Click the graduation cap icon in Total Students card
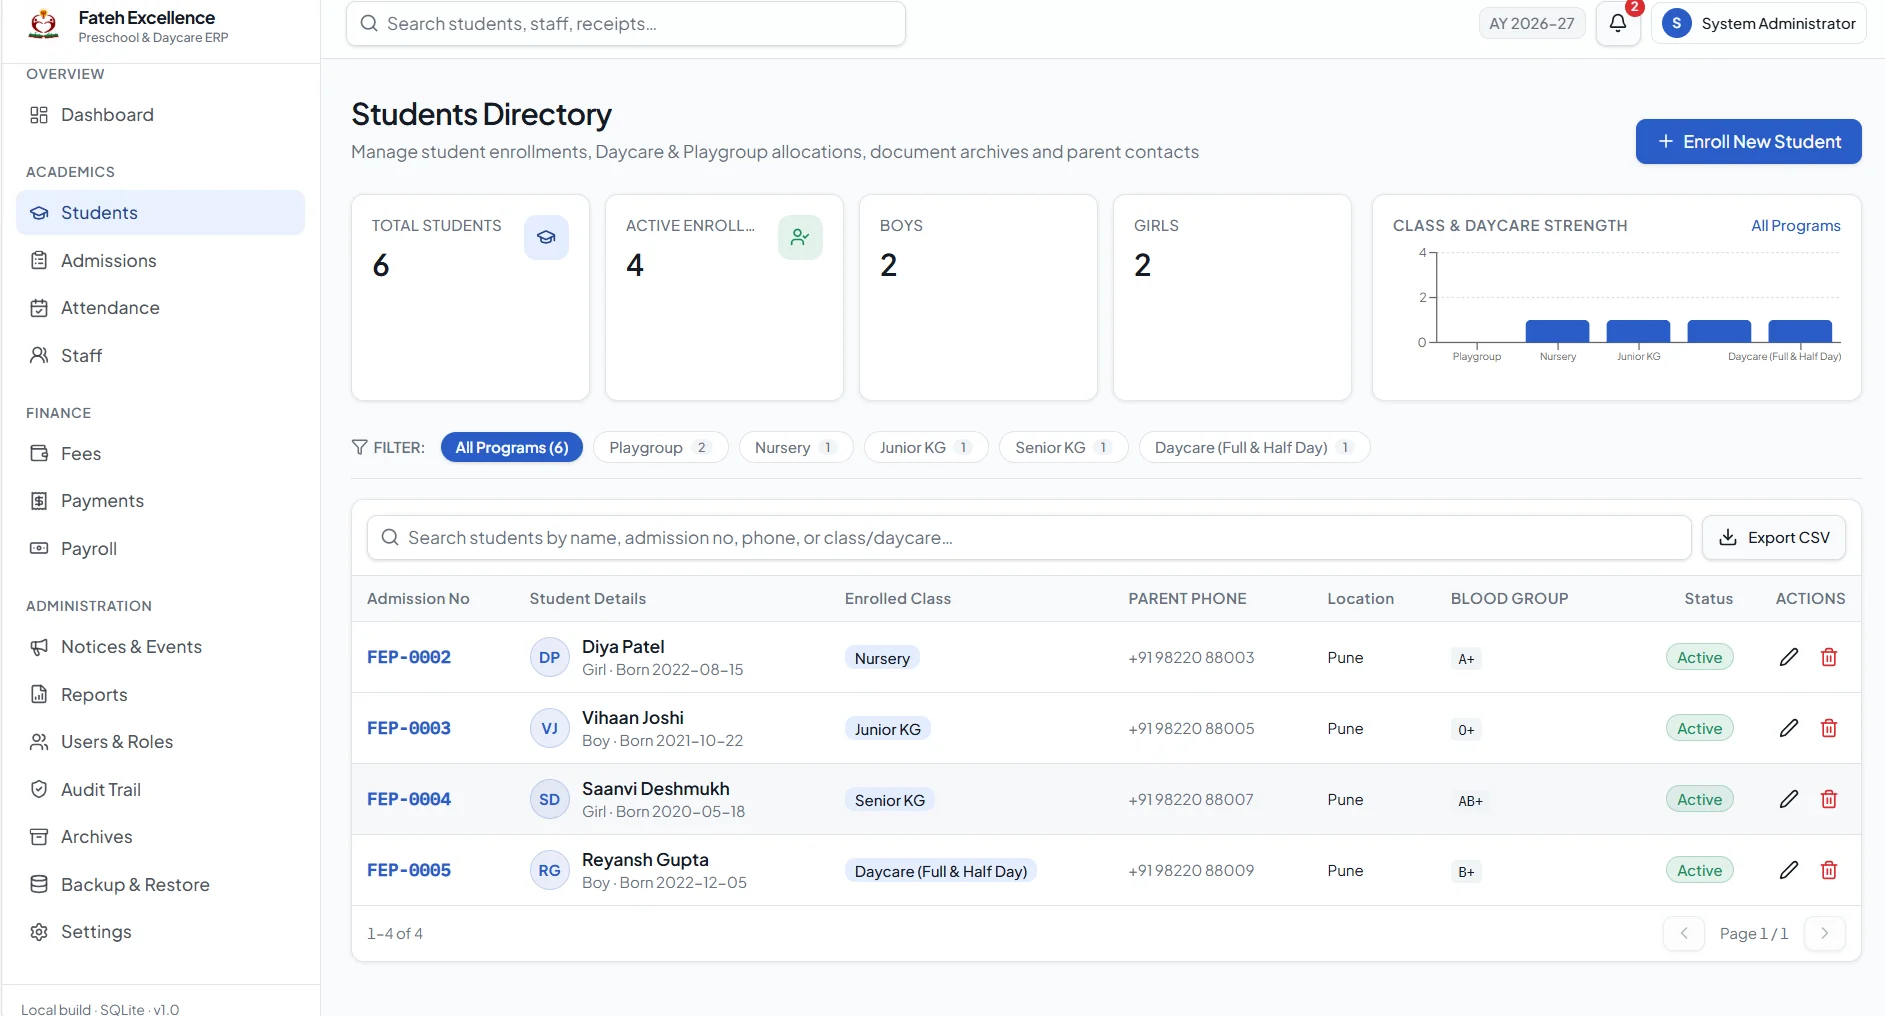The image size is (1885, 1016). pos(546,237)
